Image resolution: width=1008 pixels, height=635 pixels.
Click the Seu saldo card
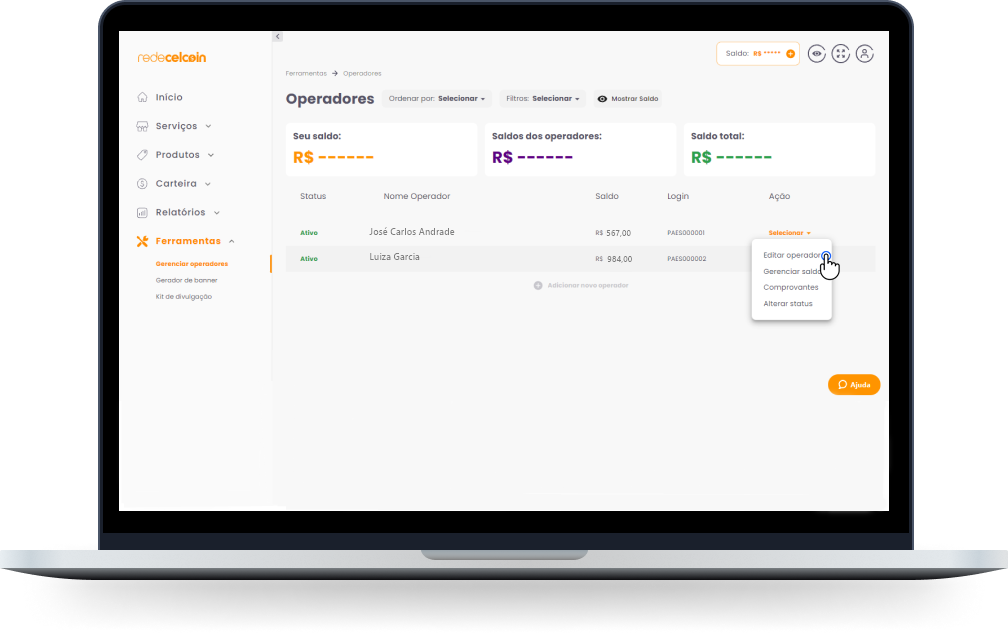click(x=381, y=149)
